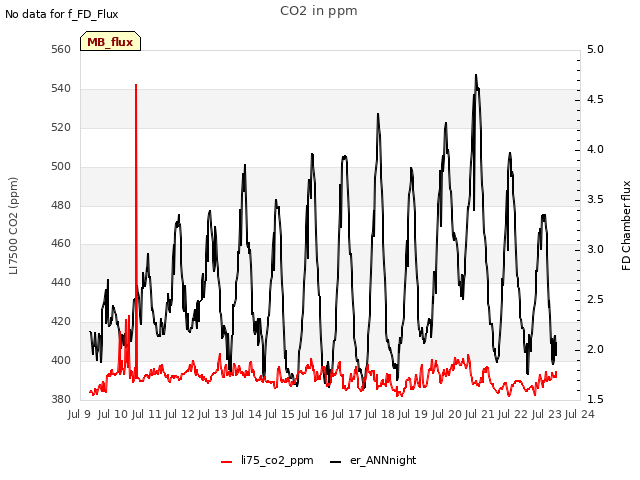640x480 pixels.
Task: Select the chart title 'CO2 in ppm'
Action: 319,11
